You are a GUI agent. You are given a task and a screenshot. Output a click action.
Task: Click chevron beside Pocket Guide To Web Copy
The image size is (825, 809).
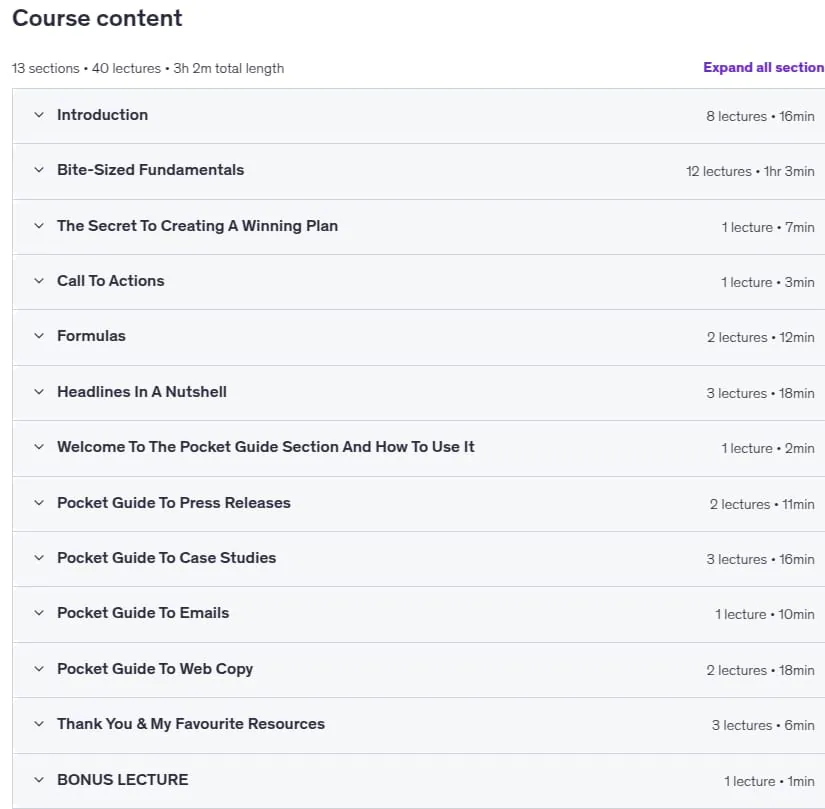(x=39, y=669)
